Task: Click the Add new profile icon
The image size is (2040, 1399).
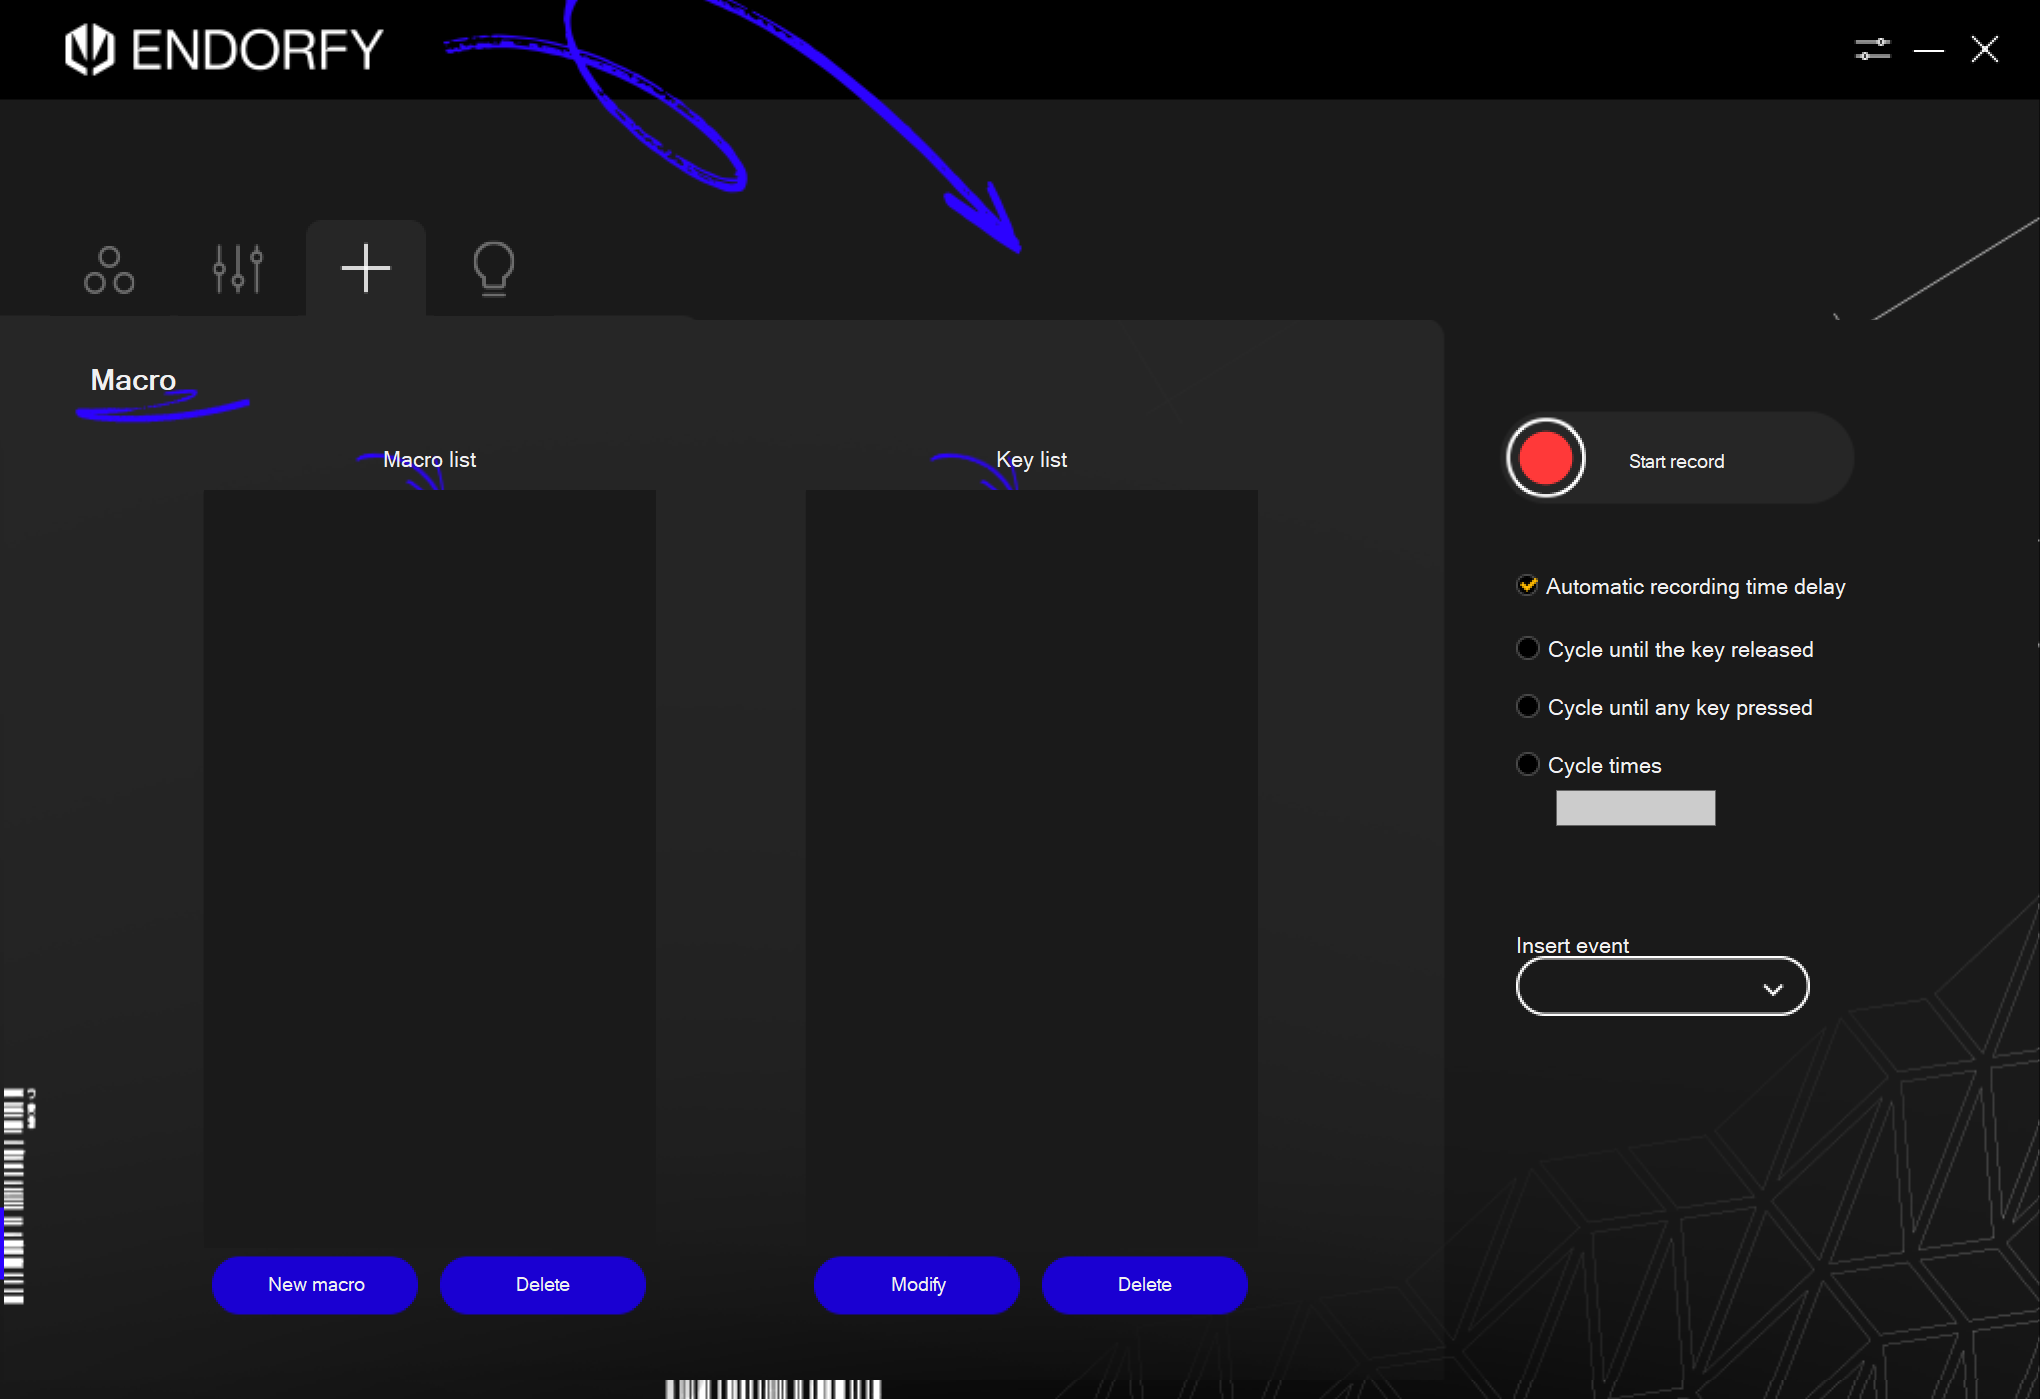Action: 364,267
